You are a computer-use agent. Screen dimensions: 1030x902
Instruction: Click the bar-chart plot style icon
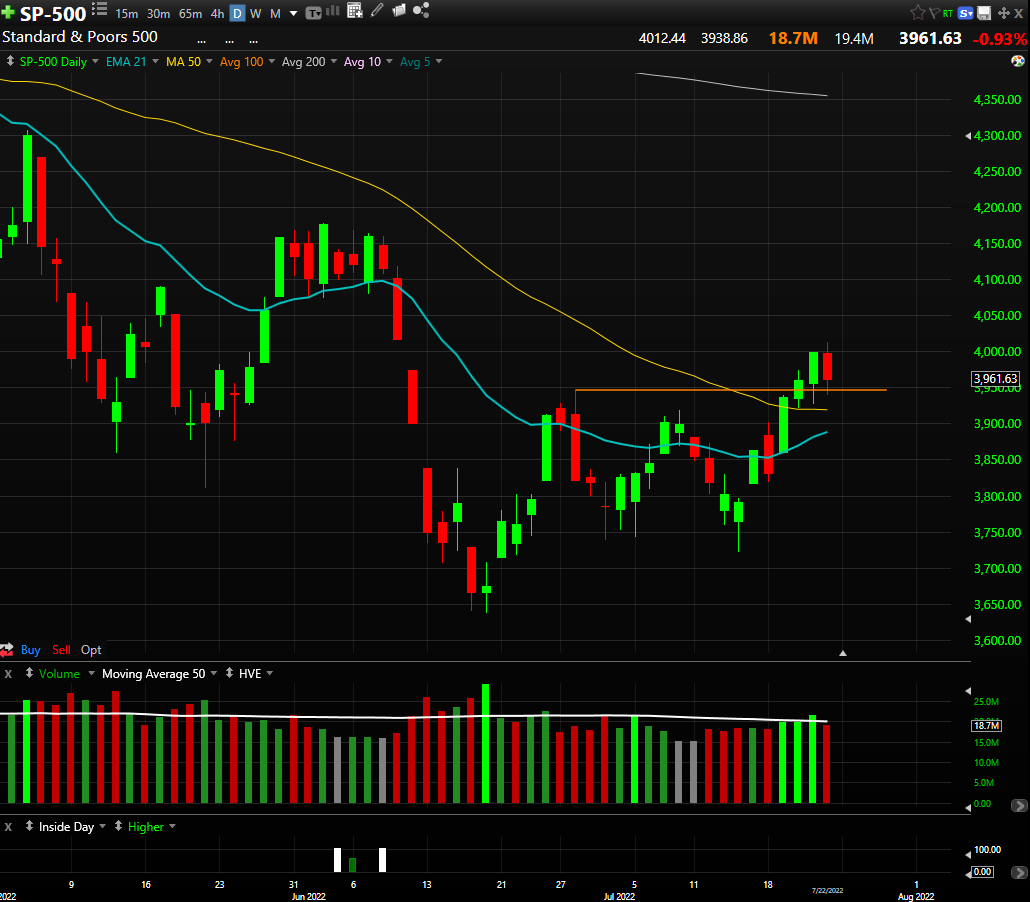(x=334, y=11)
